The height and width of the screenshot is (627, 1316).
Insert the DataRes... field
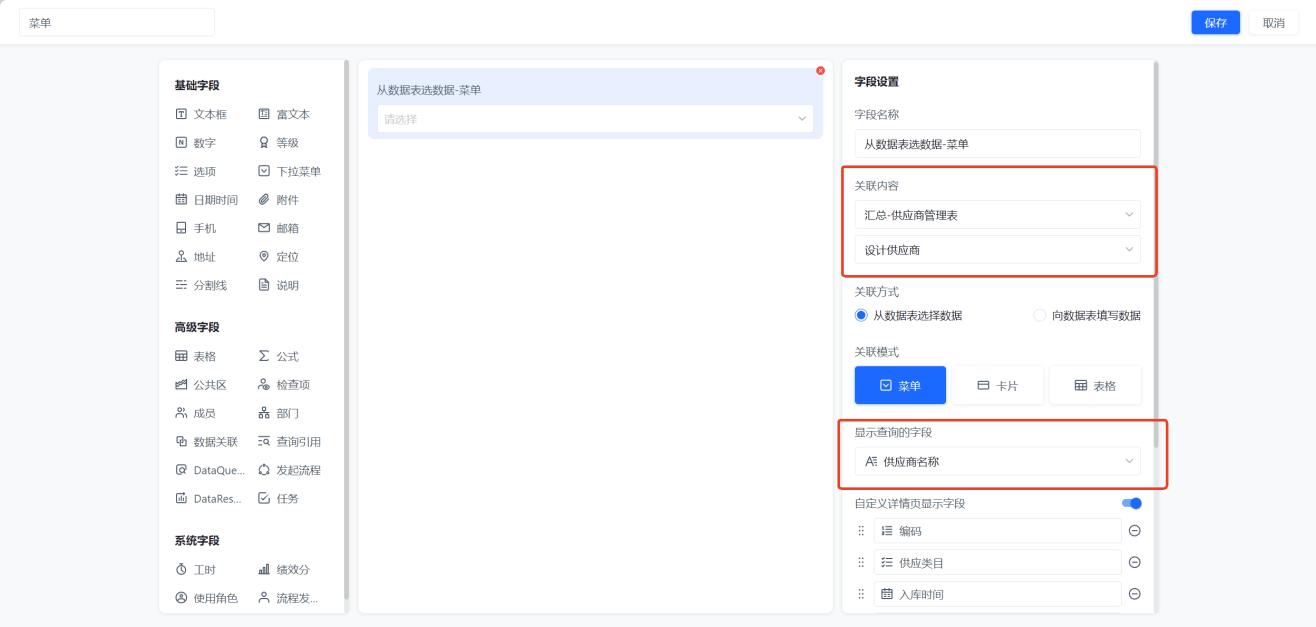(207, 498)
